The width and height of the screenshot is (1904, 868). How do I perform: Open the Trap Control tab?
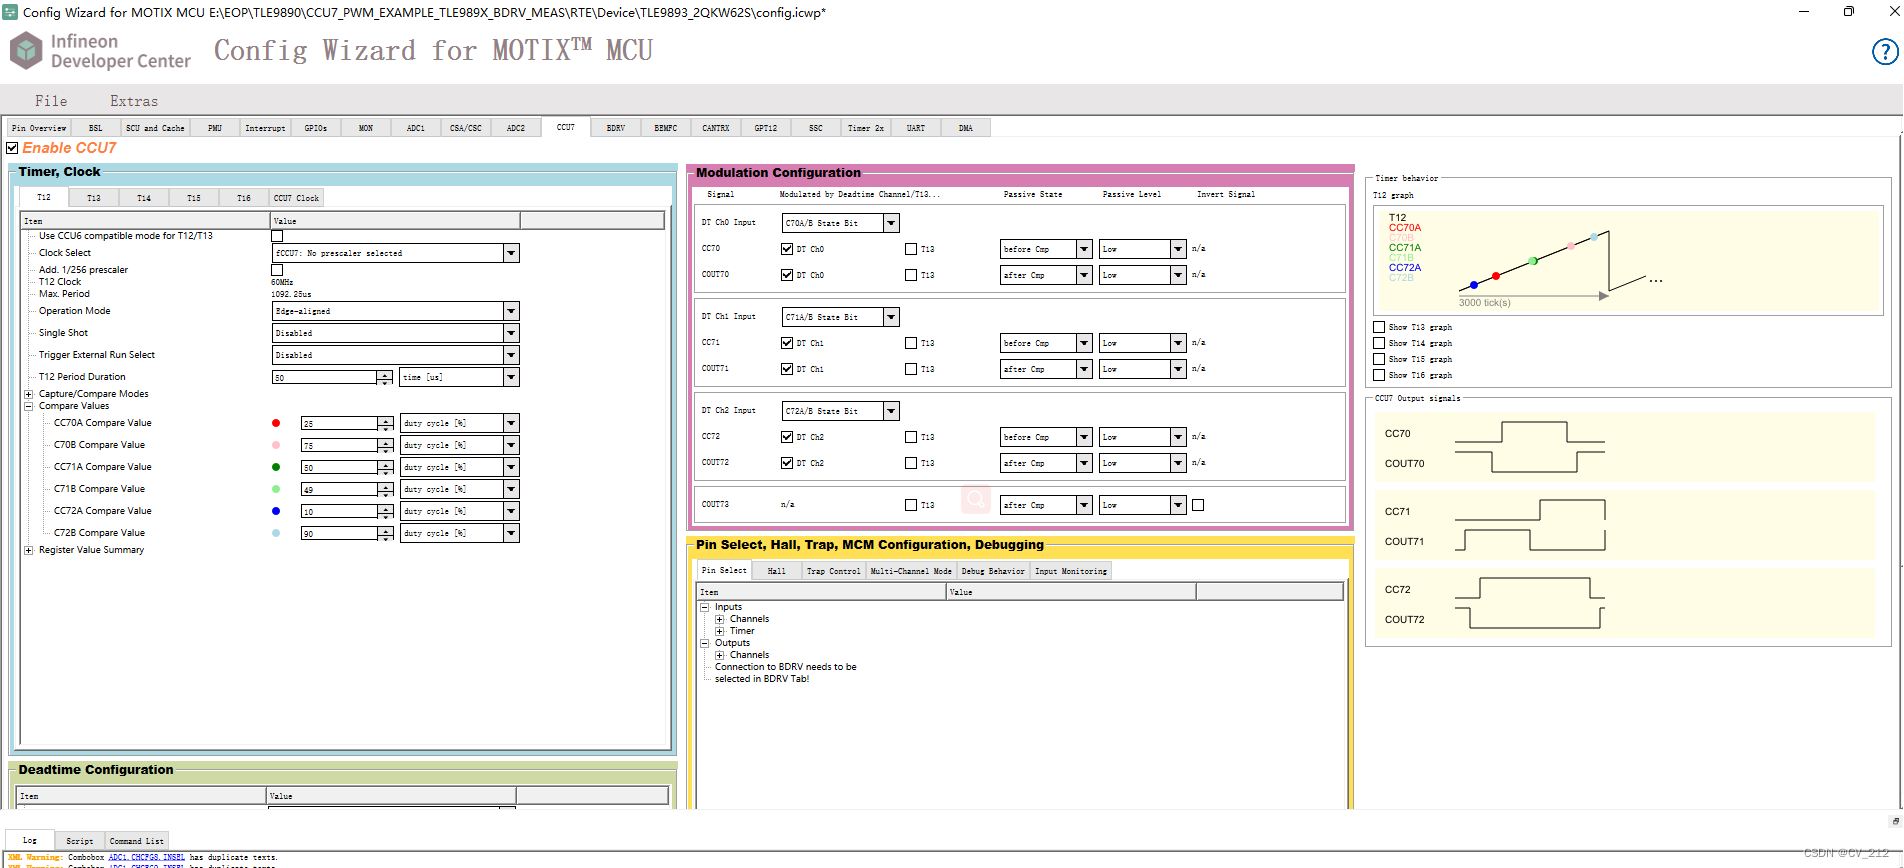click(x=834, y=571)
